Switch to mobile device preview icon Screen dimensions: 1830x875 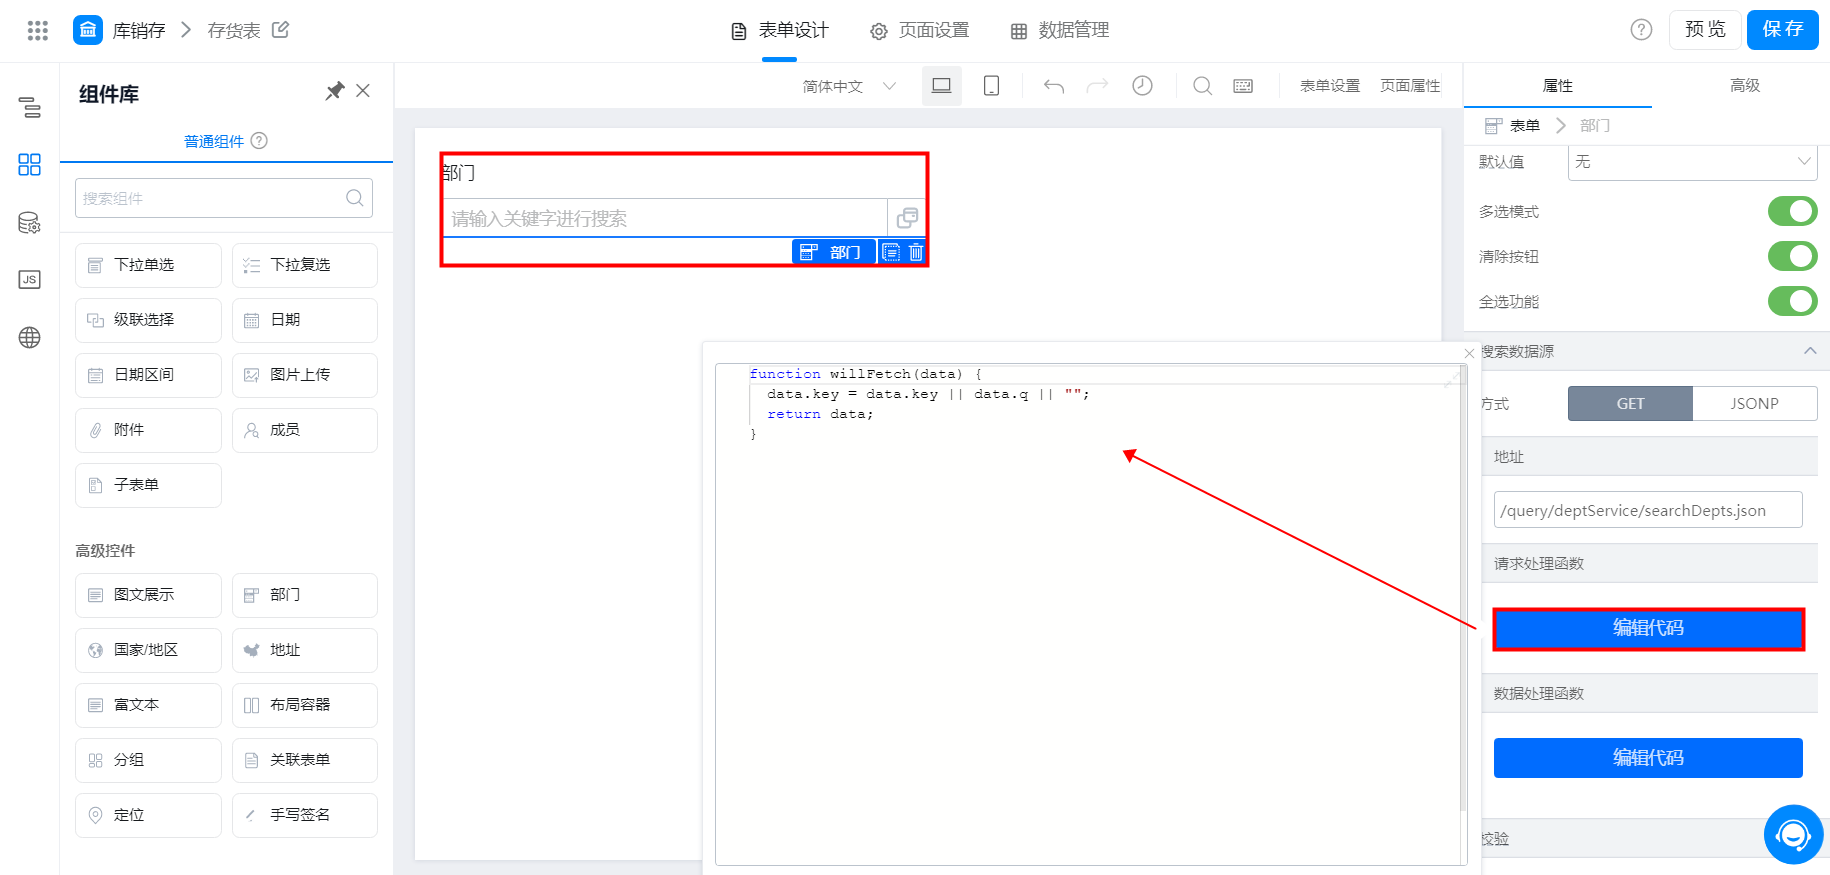(991, 86)
